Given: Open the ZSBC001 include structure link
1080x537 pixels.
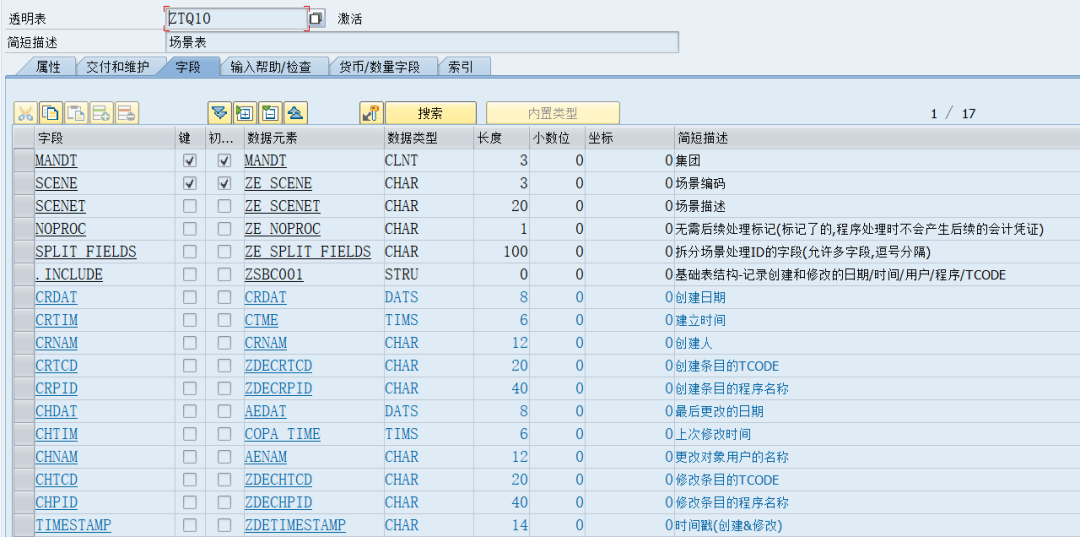Looking at the screenshot, I should click(x=274, y=275).
